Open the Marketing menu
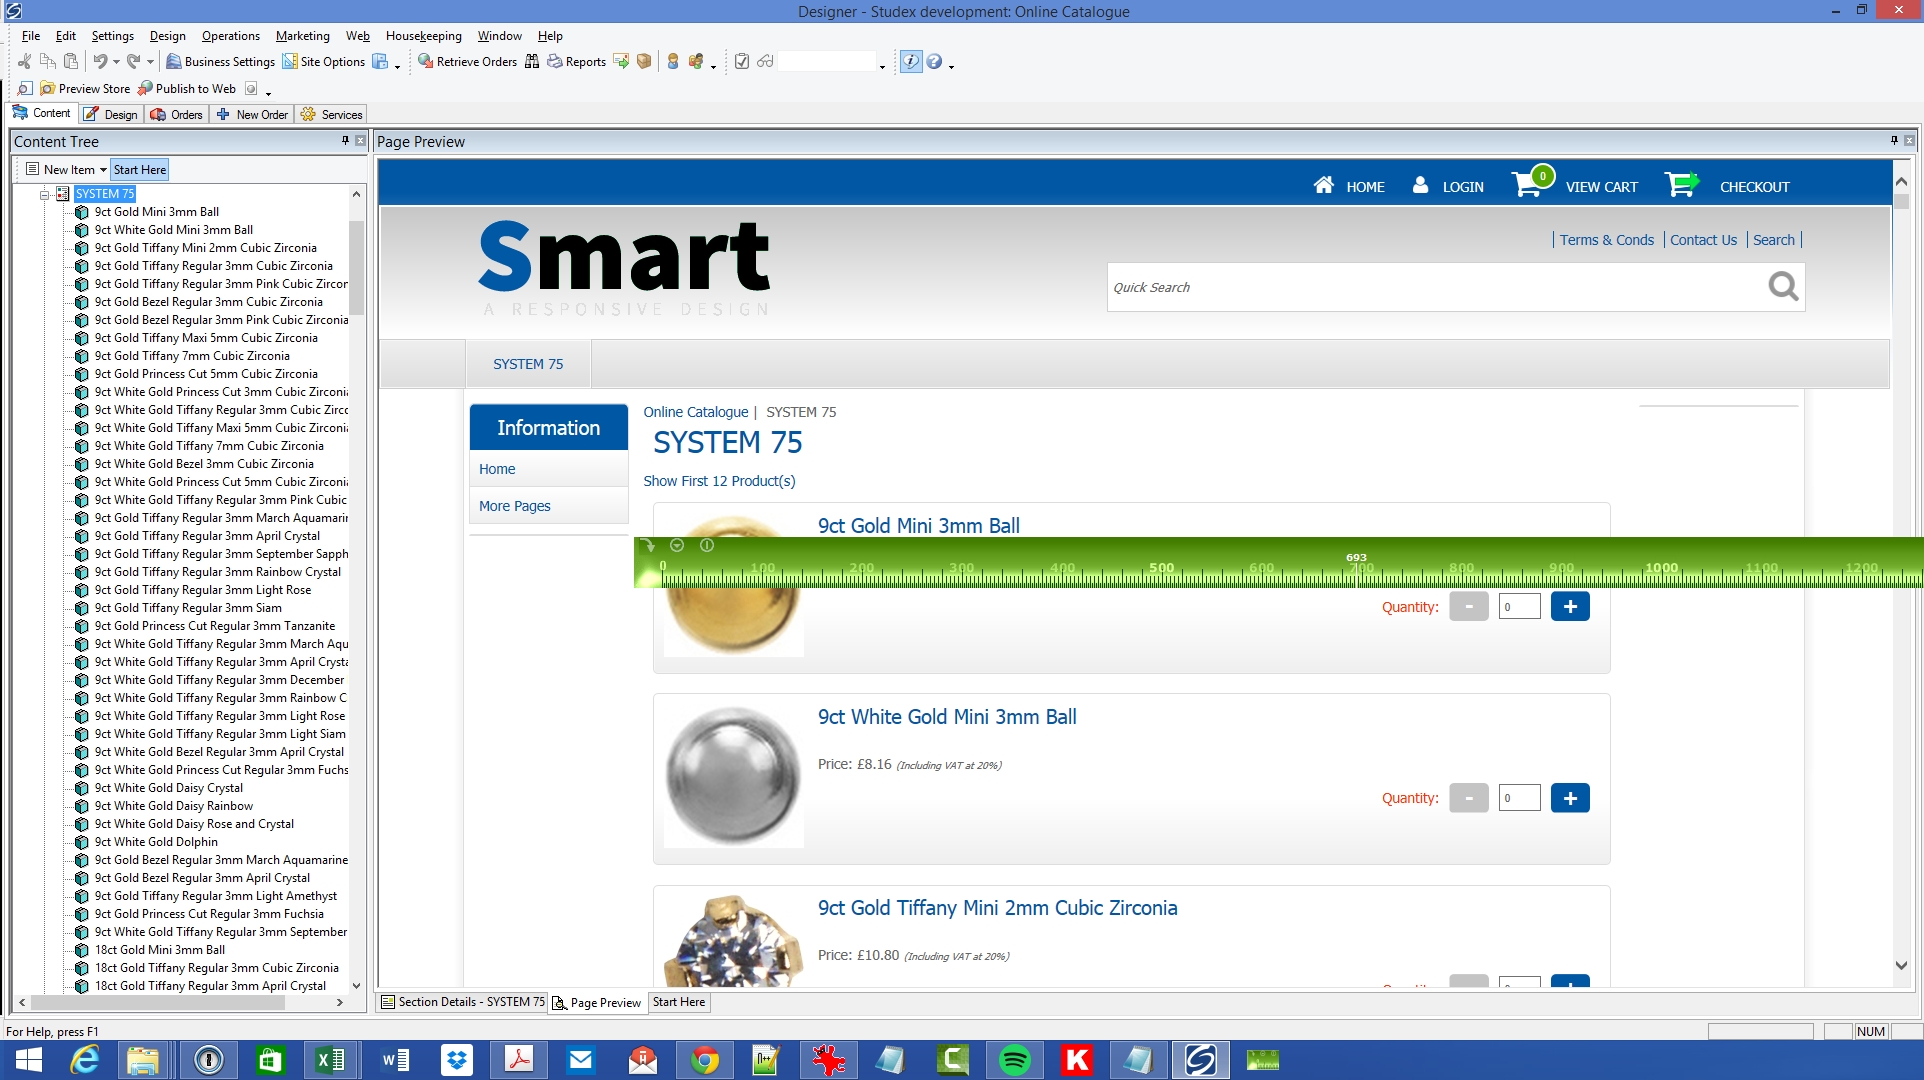The width and height of the screenshot is (1924, 1080). point(302,36)
